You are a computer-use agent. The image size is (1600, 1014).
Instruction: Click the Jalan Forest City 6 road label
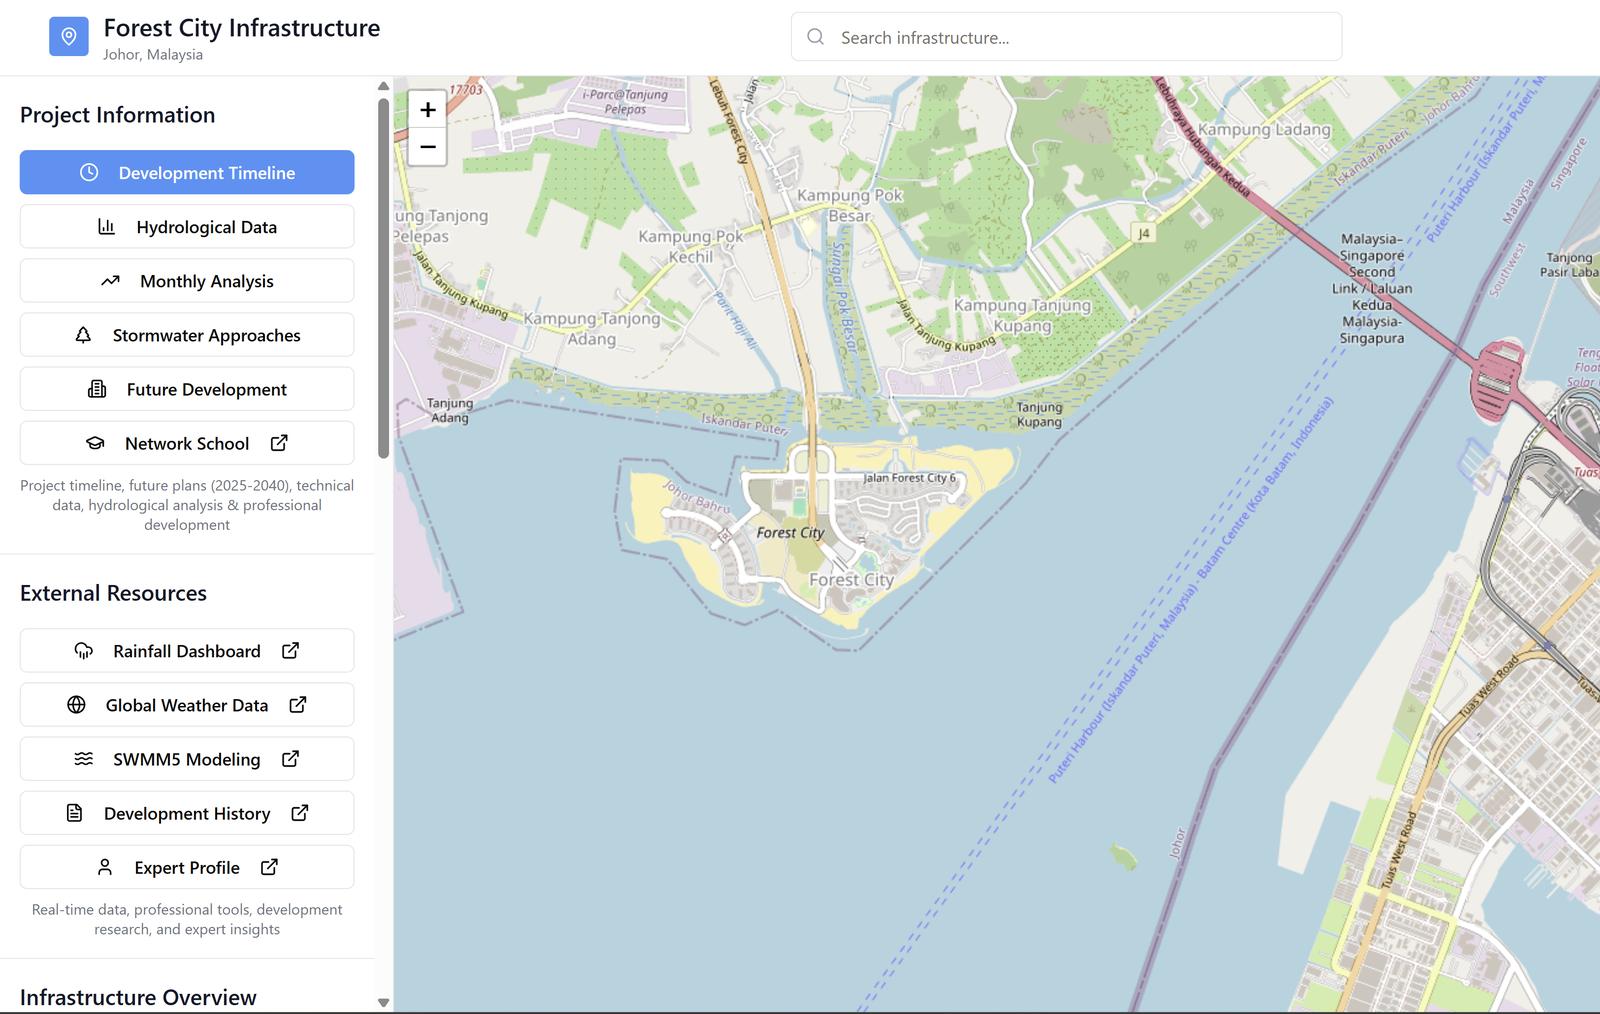[x=909, y=478]
